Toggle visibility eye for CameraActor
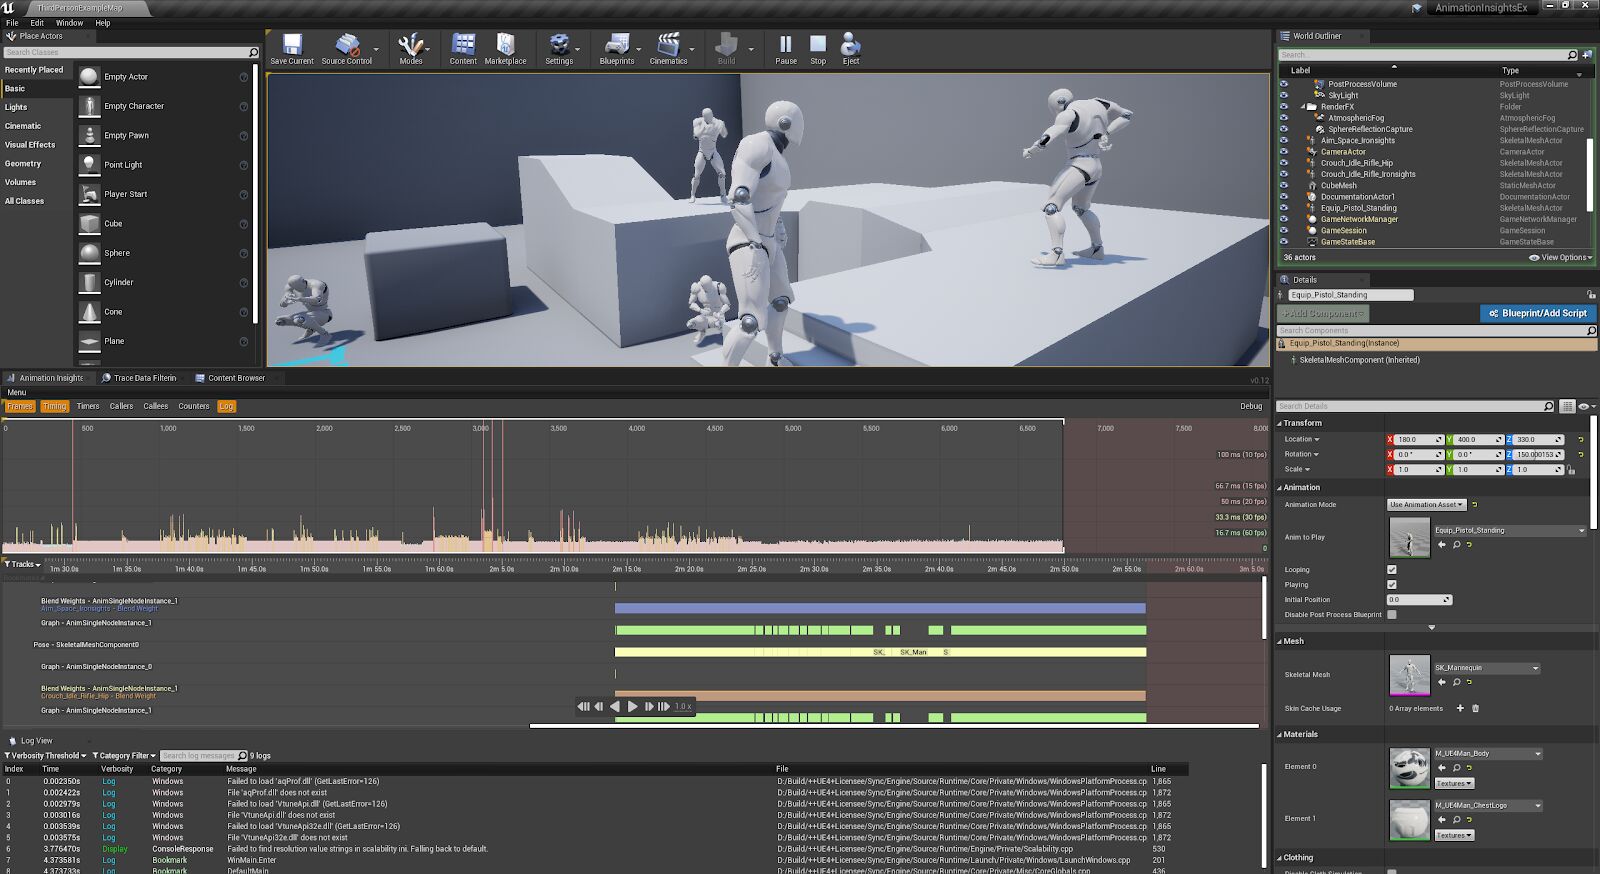 [x=1284, y=152]
